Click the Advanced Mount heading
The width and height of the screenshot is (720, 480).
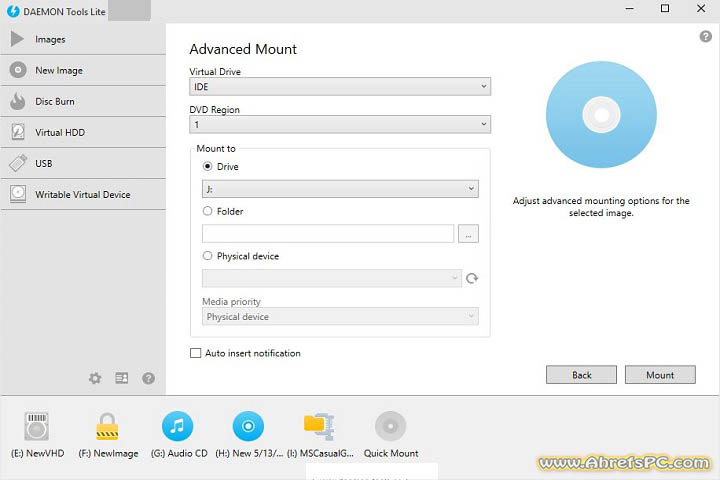click(243, 49)
